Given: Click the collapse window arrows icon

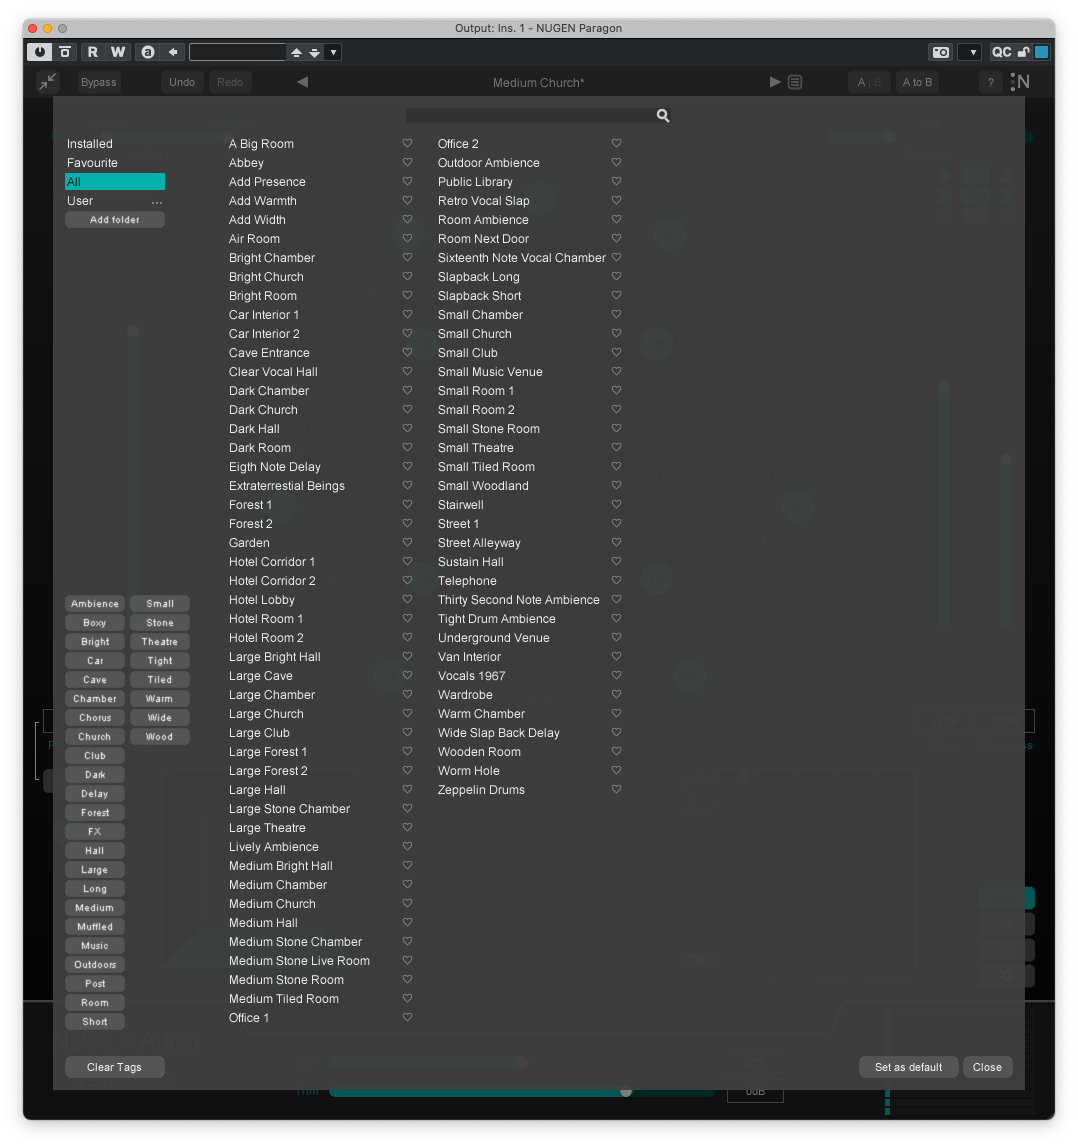Looking at the screenshot, I should (48, 82).
